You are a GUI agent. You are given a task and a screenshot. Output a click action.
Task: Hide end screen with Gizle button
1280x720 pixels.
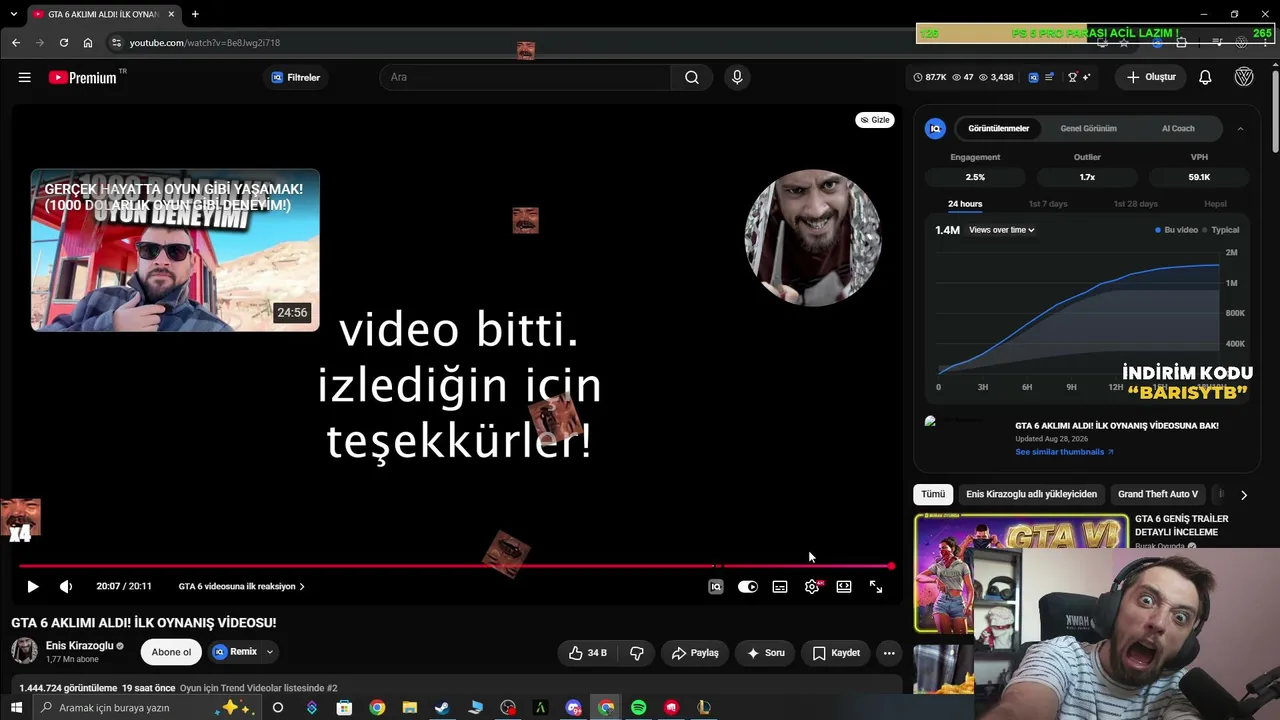tap(875, 120)
